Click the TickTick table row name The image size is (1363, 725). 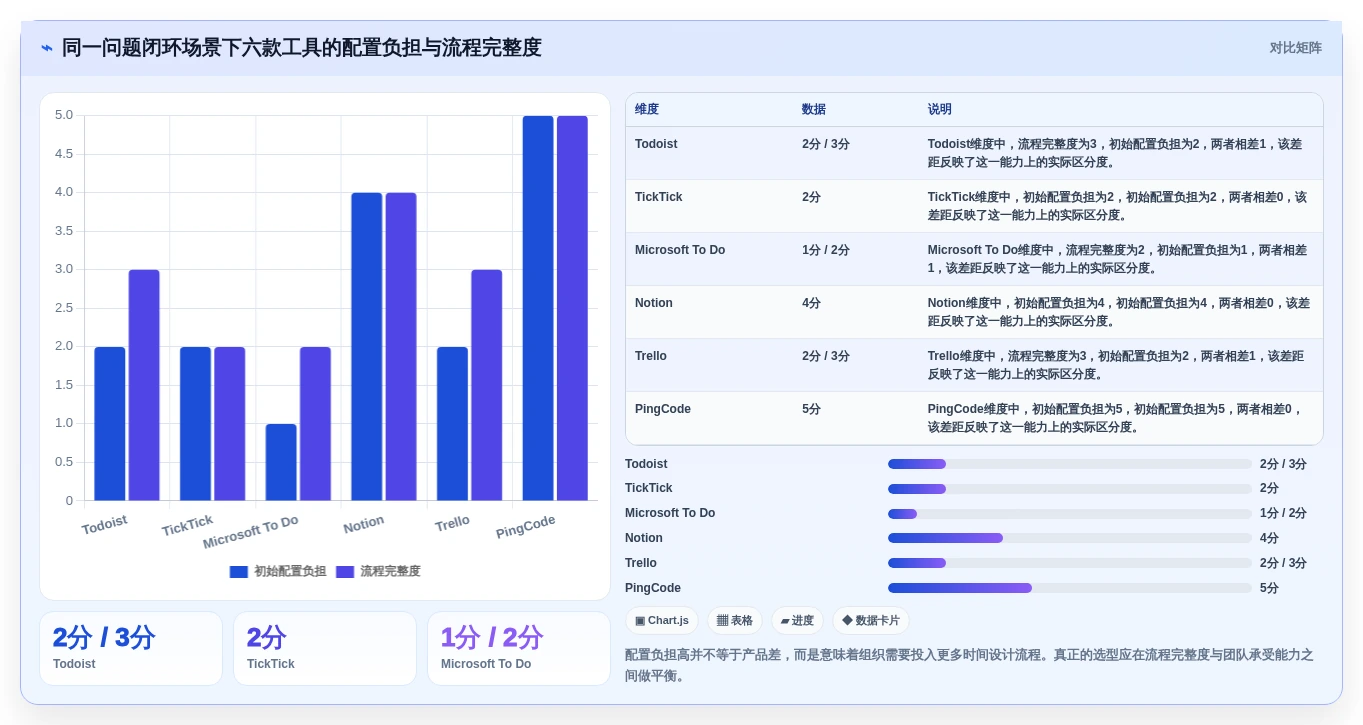click(x=658, y=197)
